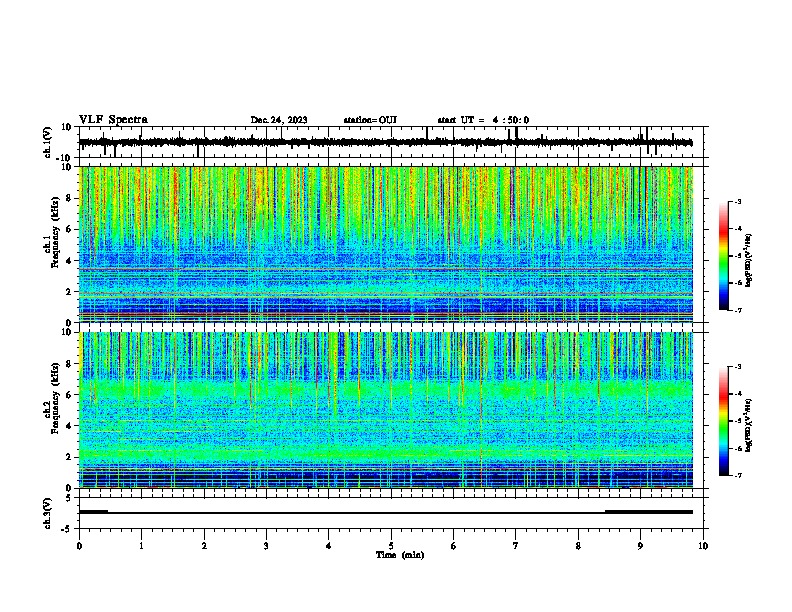792x612 pixels.
Task: Click the ch.2 spectrogram plot area
Action: (x=386, y=410)
